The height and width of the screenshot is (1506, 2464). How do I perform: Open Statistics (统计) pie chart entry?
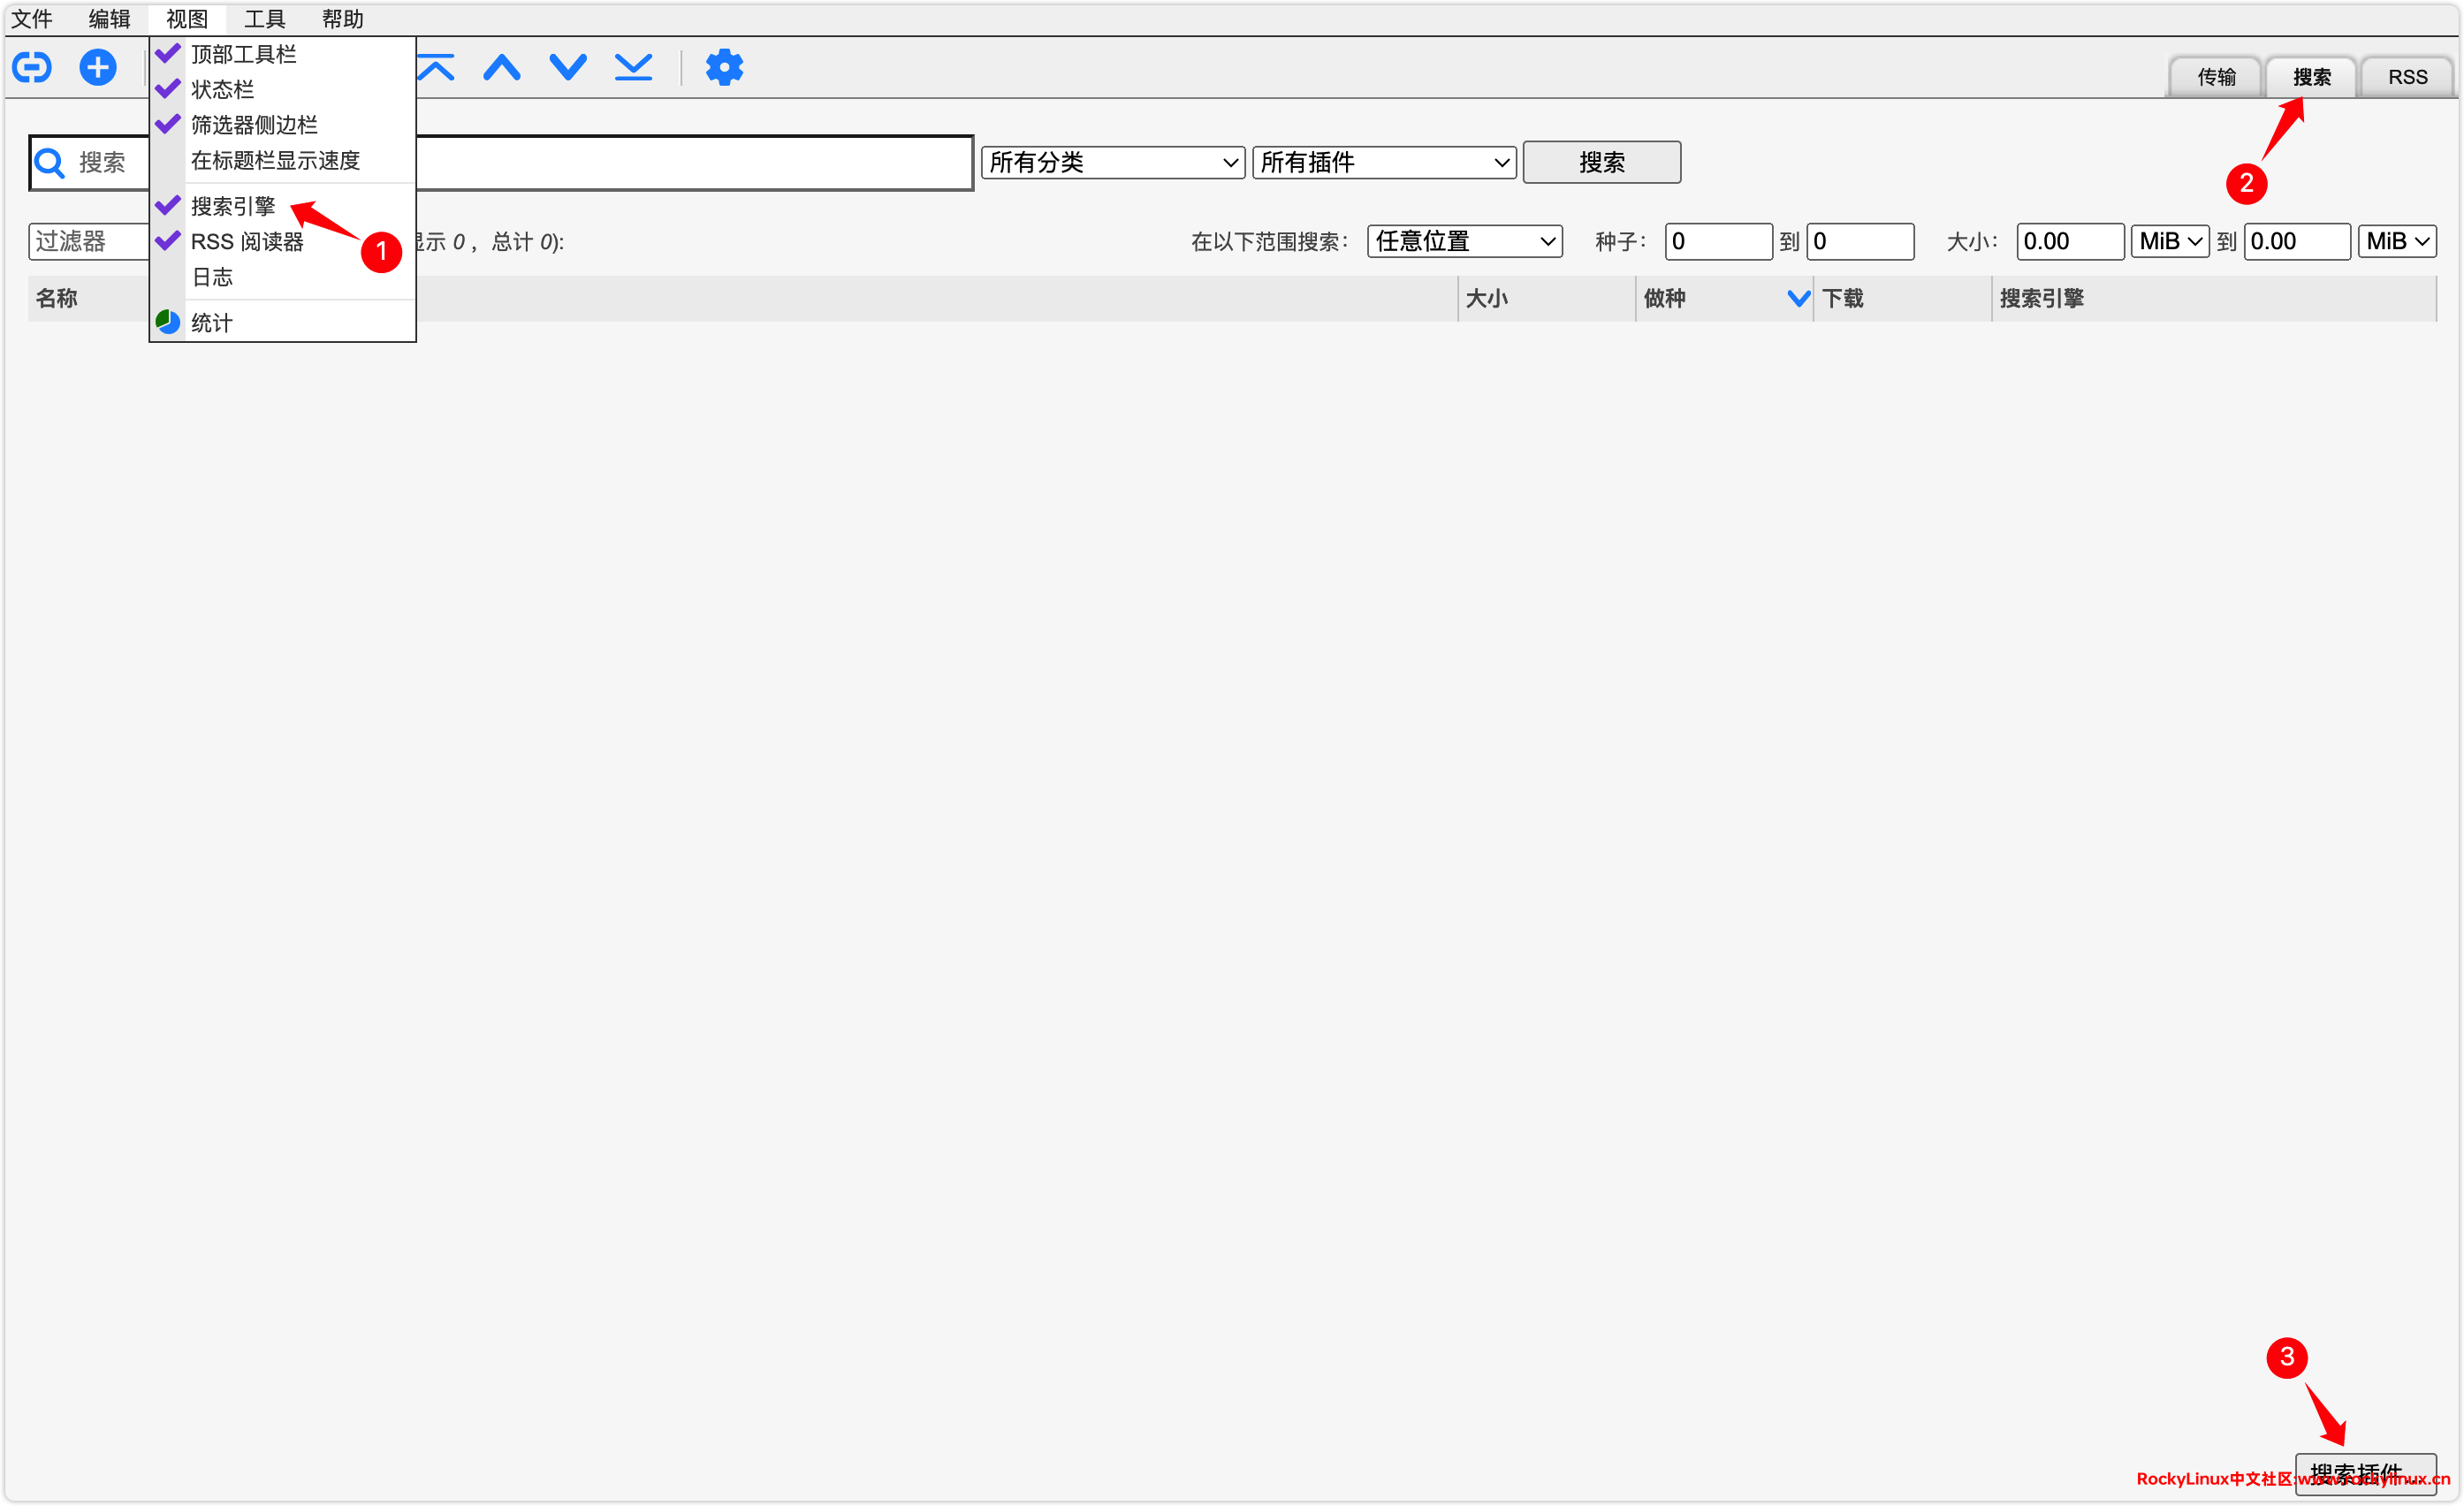(x=211, y=322)
